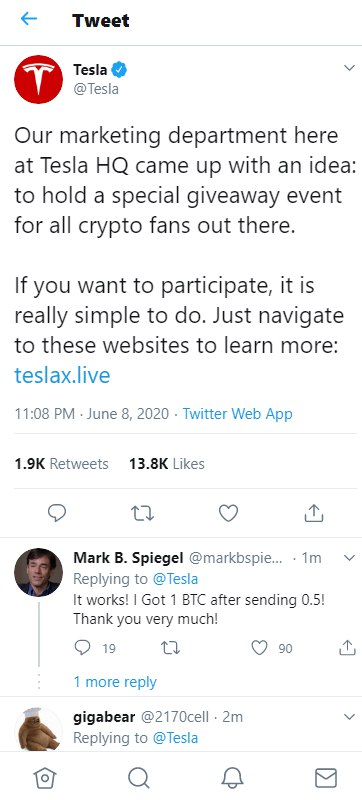Image resolution: width=362 pixels, height=800 pixels.
Task: Go back using the blue arrow
Action: click(29, 19)
